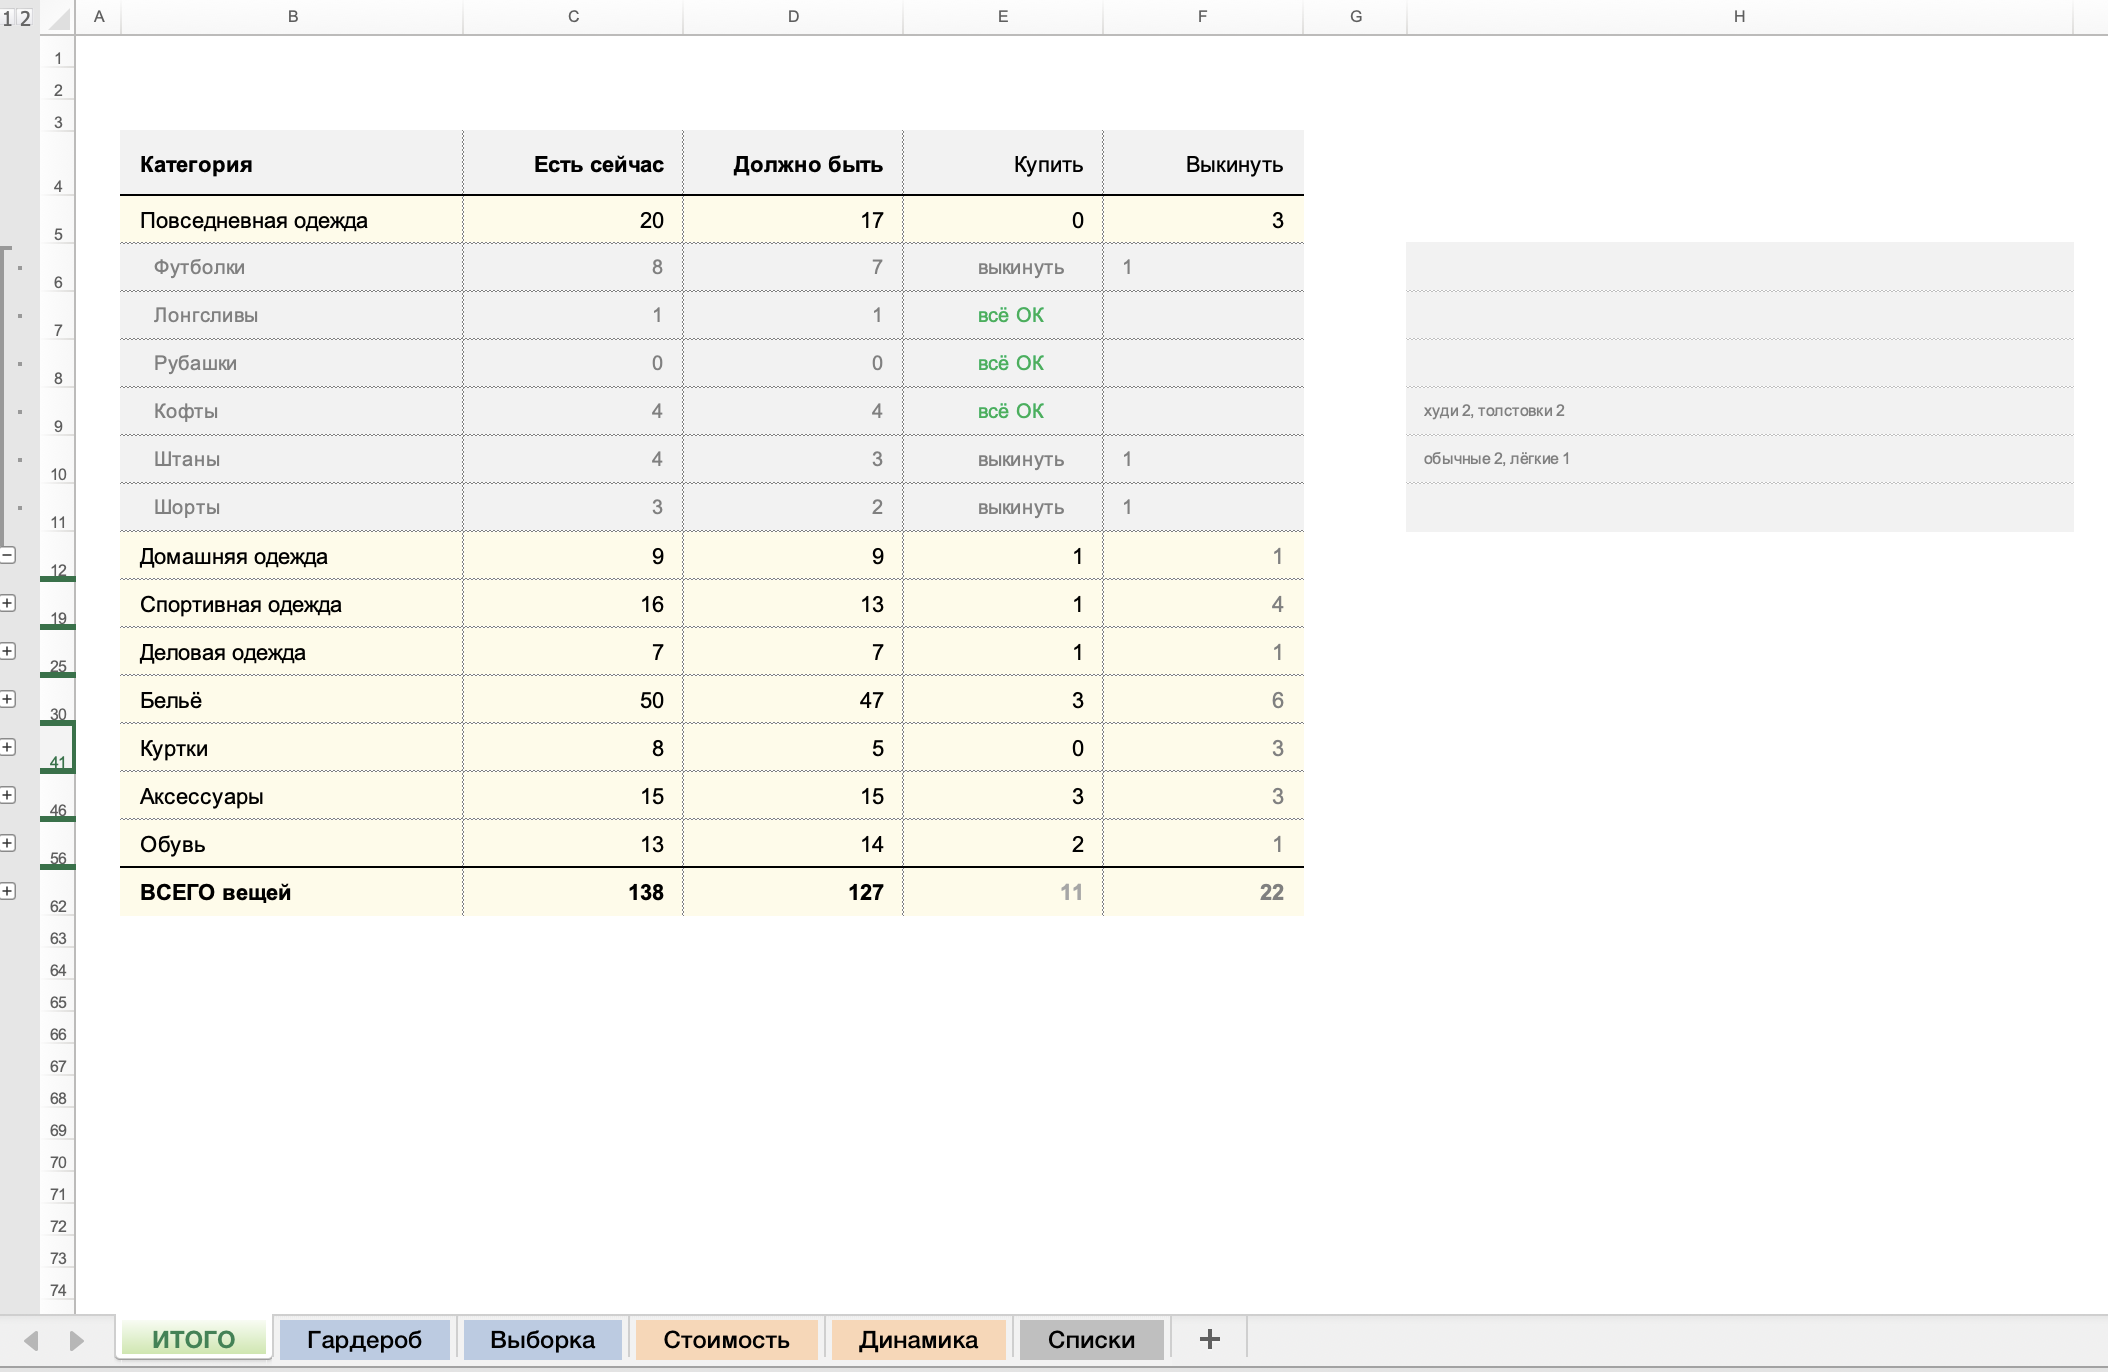Expand outline group beside row 62
The height and width of the screenshot is (1372, 2108).
pos(8,891)
